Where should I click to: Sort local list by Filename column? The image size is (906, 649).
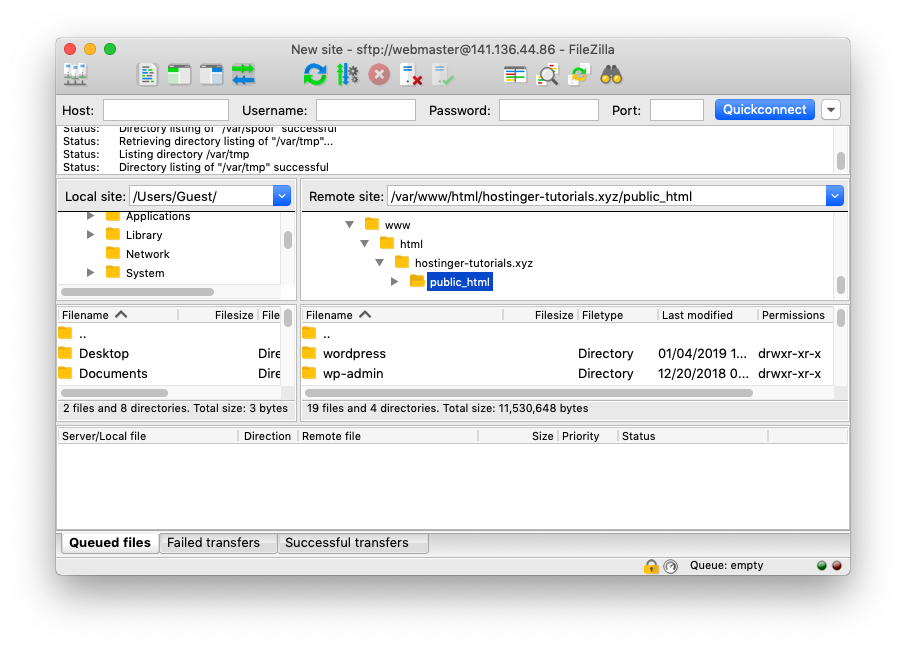pyautogui.click(x=118, y=315)
